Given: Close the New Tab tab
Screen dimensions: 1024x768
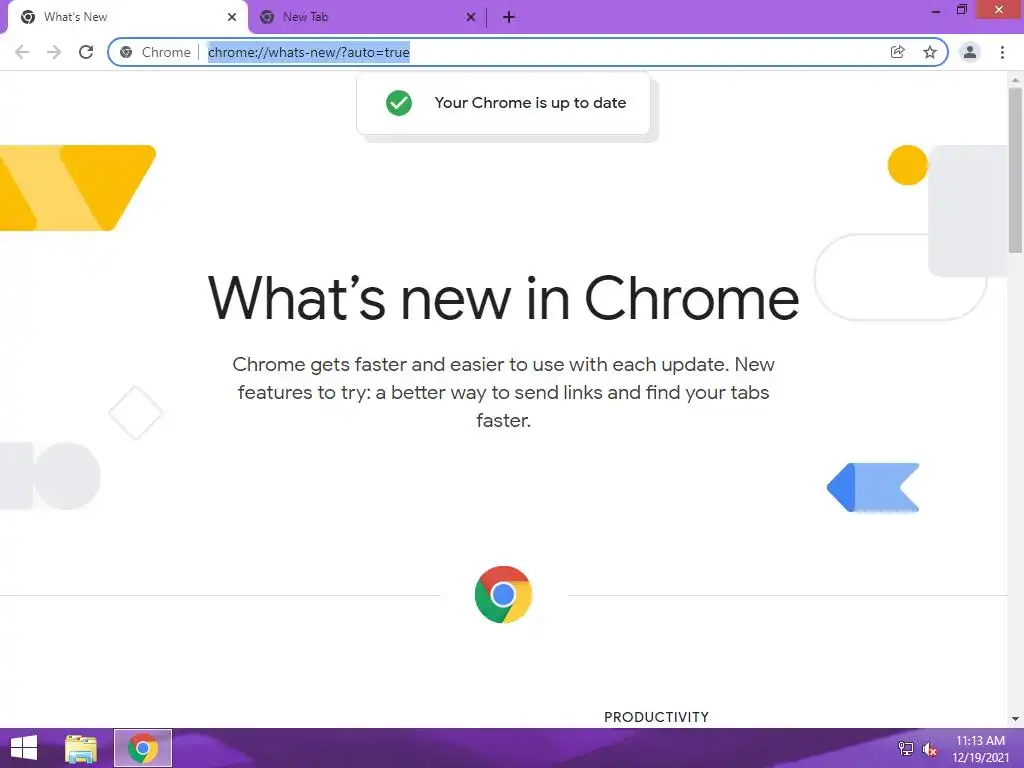Looking at the screenshot, I should coord(471,17).
